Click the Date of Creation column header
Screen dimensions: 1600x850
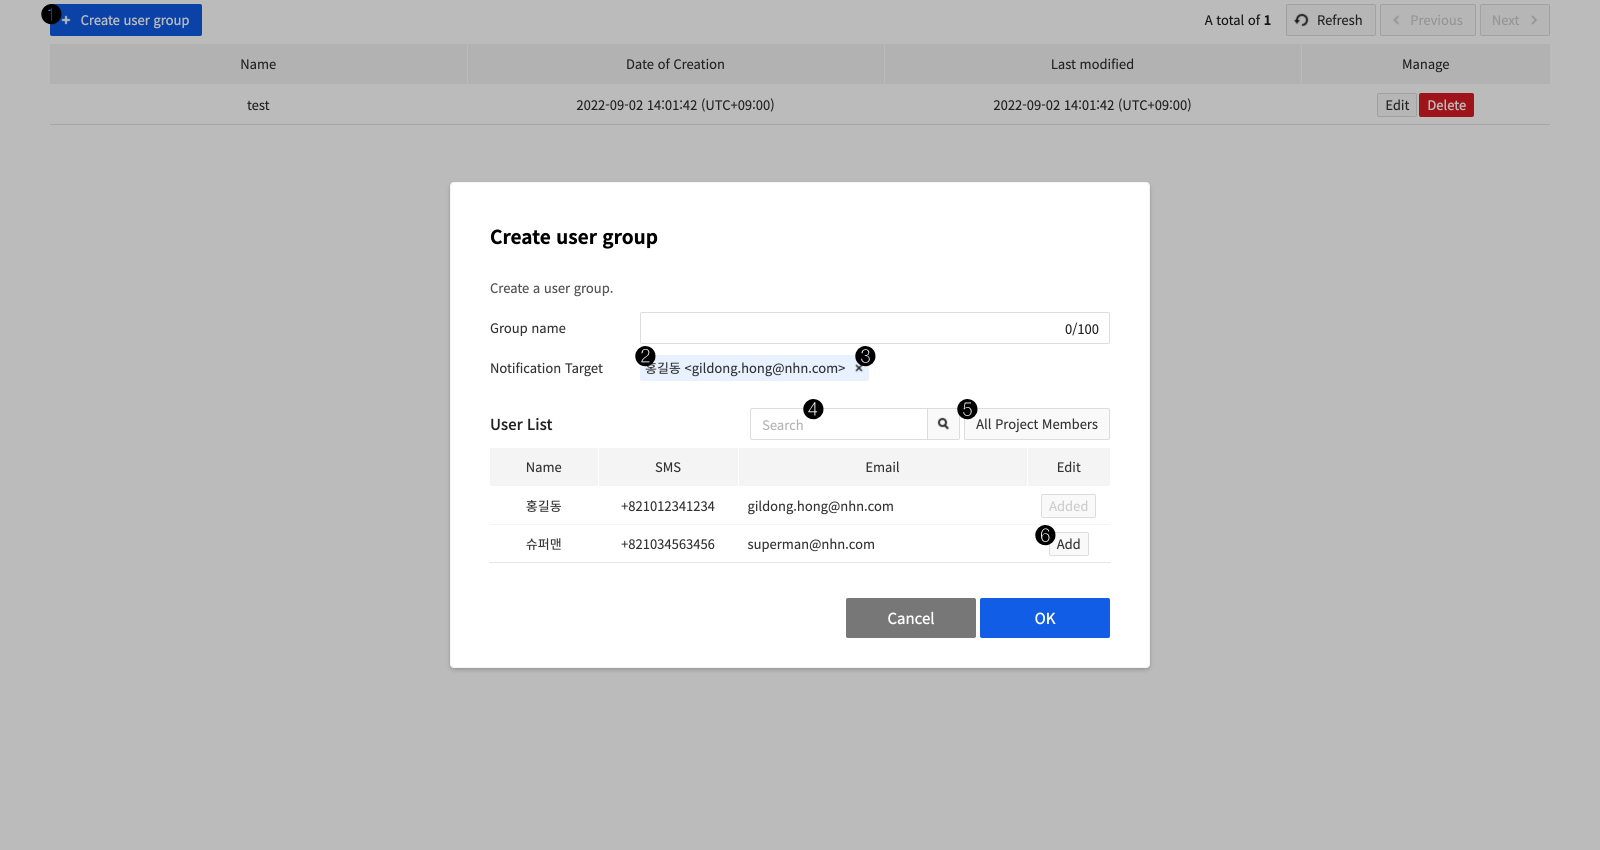coord(675,64)
